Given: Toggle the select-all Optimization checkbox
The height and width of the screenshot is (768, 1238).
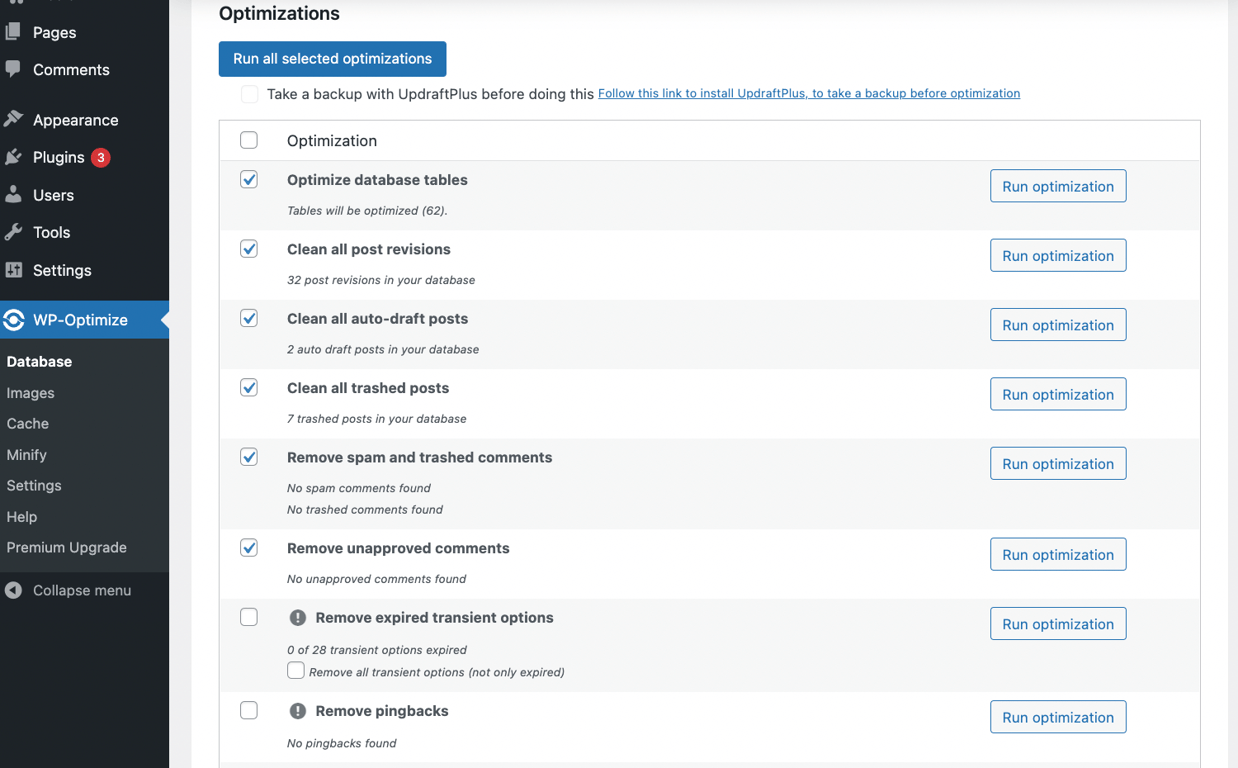Looking at the screenshot, I should point(249,140).
